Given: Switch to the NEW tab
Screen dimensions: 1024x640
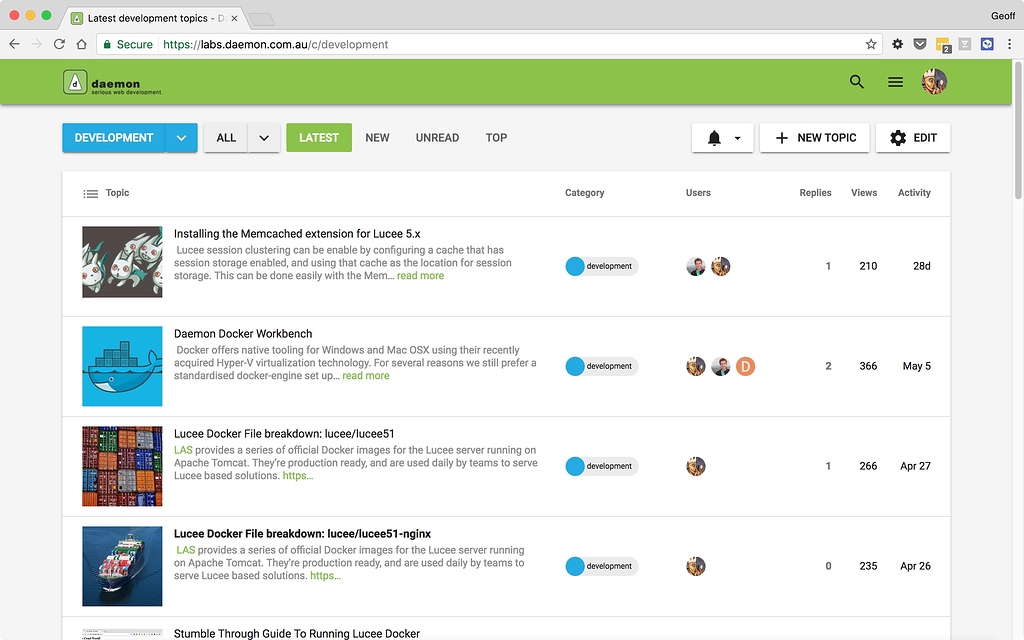Looking at the screenshot, I should click(377, 138).
